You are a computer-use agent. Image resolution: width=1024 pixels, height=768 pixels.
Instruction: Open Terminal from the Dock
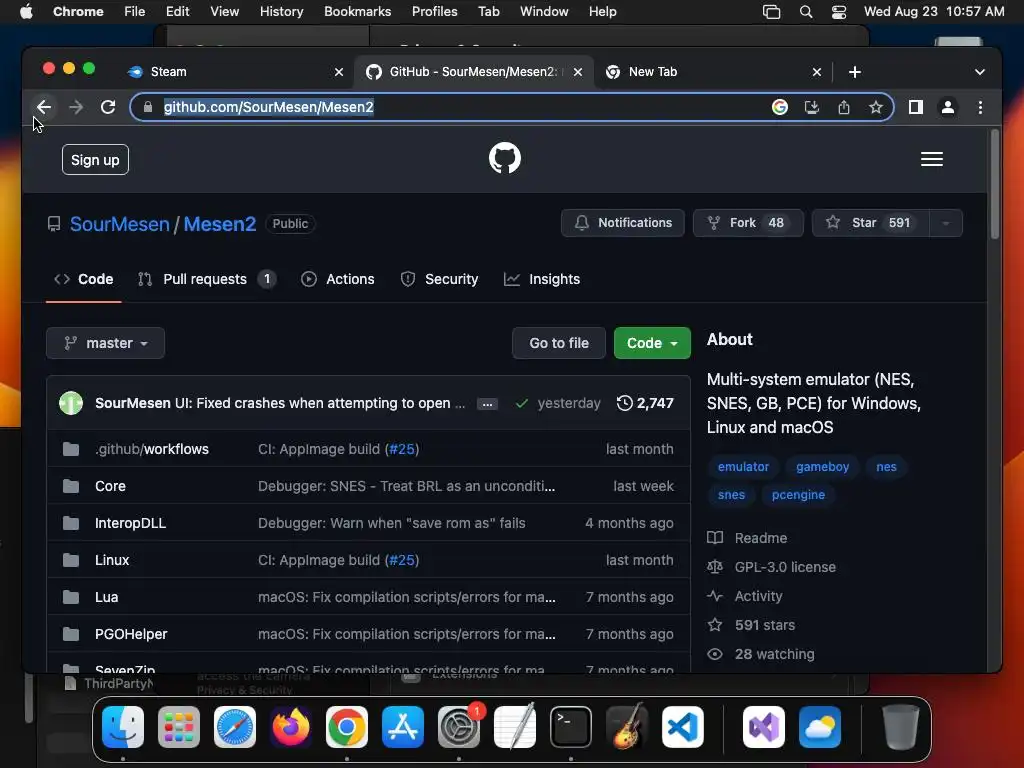(571, 727)
